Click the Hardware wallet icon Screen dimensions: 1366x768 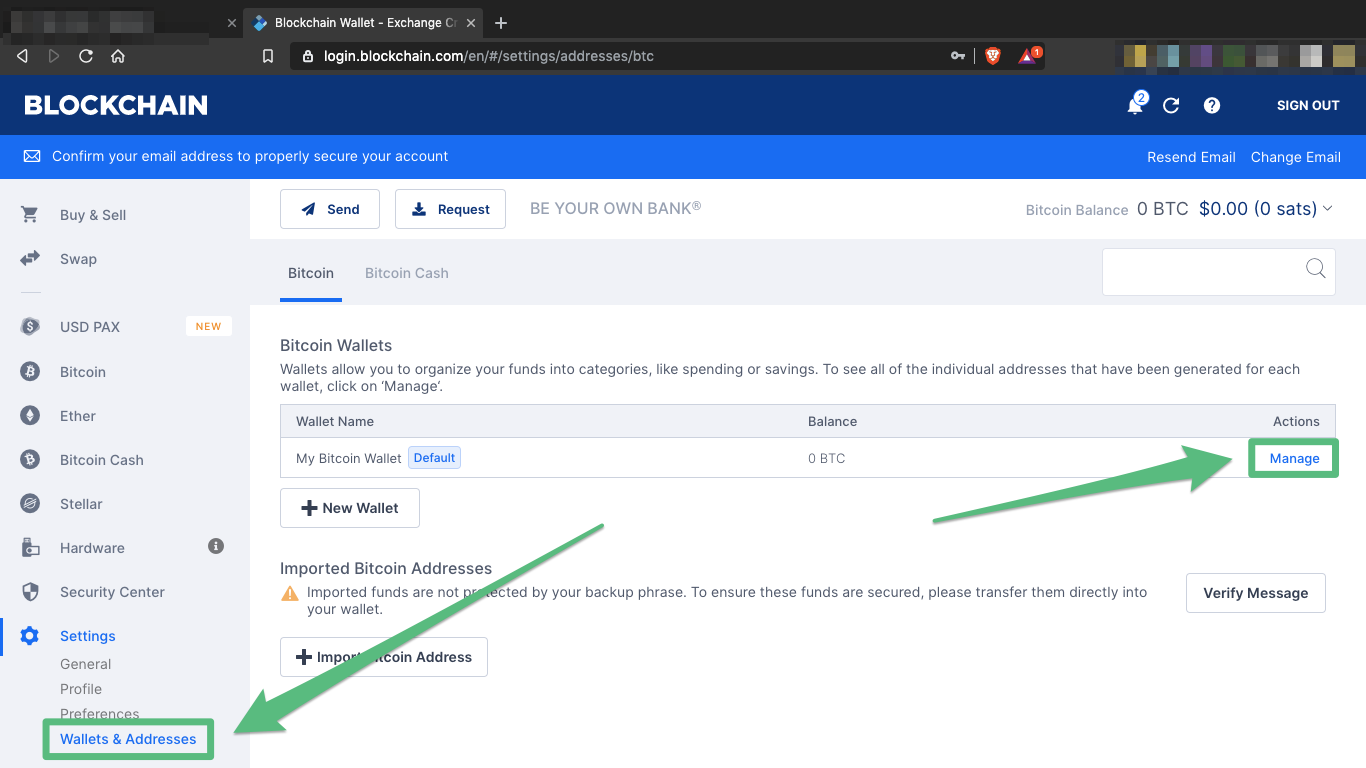click(x=30, y=548)
